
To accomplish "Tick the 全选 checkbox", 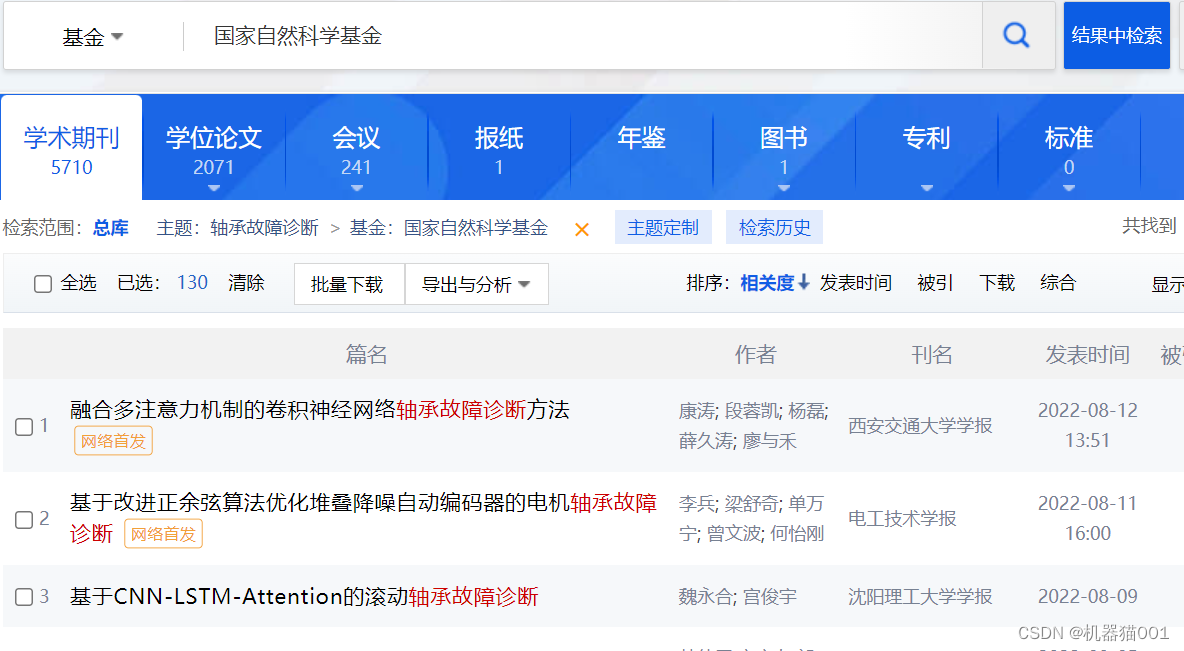I will (43, 284).
